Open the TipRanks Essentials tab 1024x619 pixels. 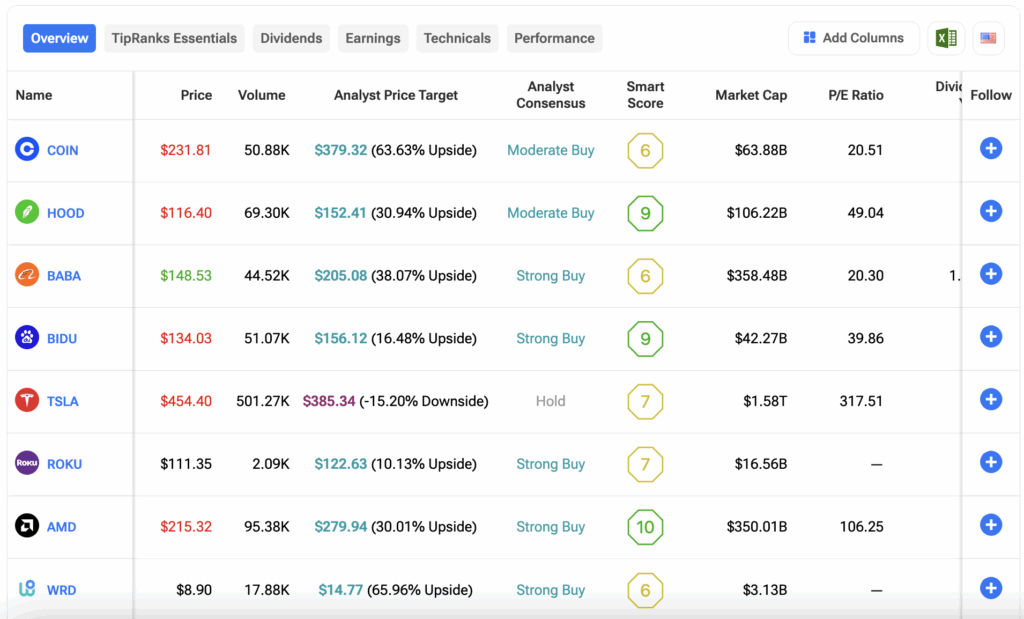coord(174,38)
